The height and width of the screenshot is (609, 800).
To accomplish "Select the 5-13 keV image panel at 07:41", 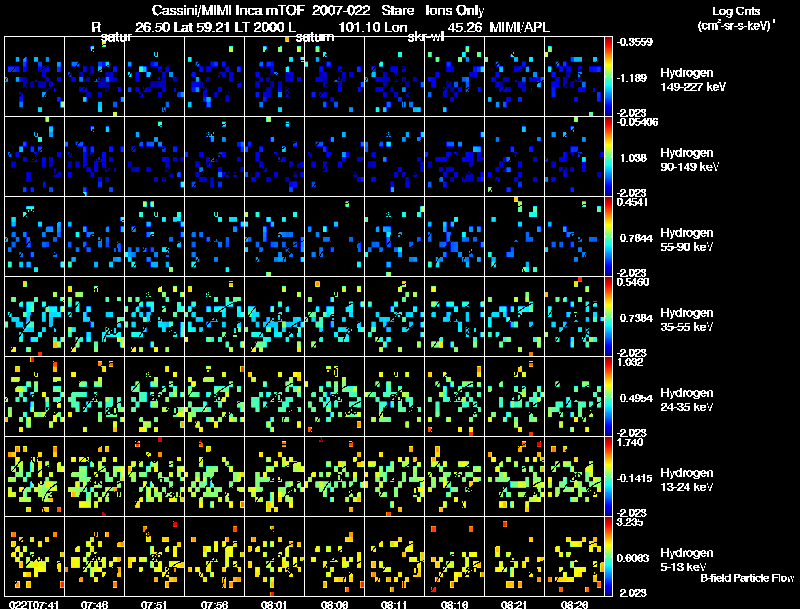I will pyautogui.click(x=34, y=557).
